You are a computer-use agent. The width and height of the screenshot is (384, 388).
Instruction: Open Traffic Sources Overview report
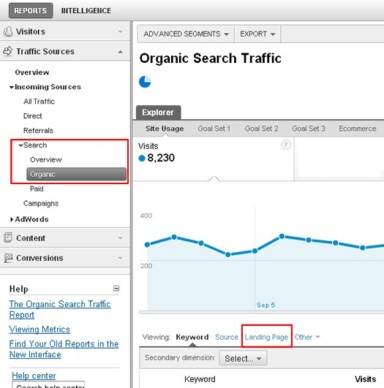pyautogui.click(x=32, y=72)
